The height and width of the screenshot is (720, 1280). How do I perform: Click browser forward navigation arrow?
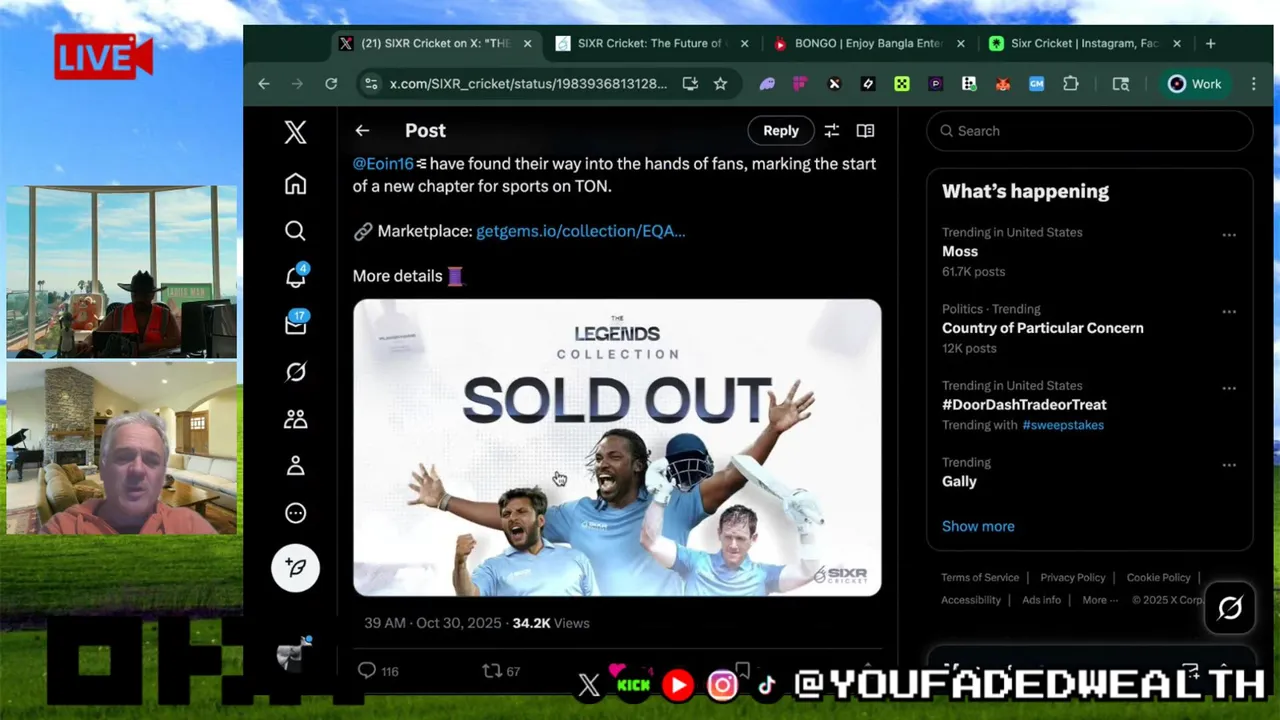297,84
